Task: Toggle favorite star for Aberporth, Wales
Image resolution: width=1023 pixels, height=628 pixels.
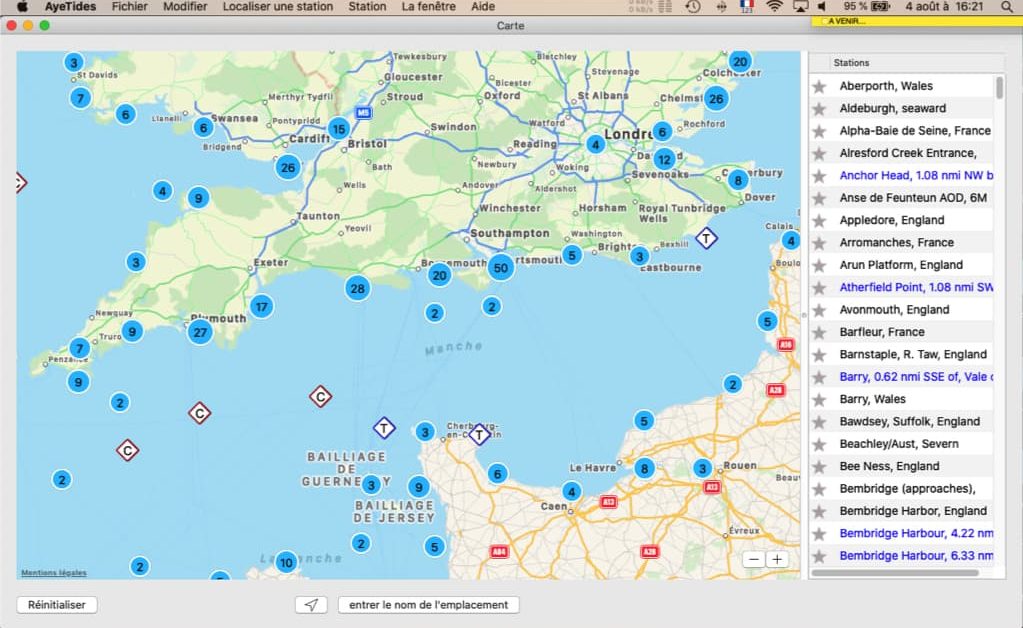Action: point(819,86)
